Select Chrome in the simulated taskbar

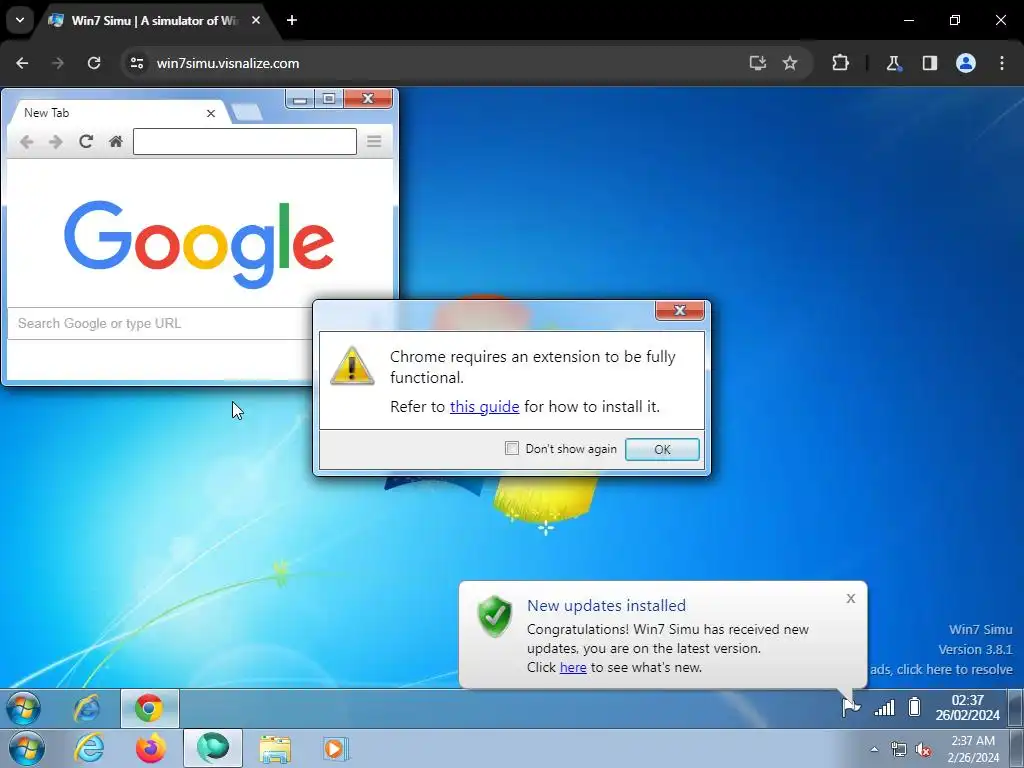pos(150,708)
